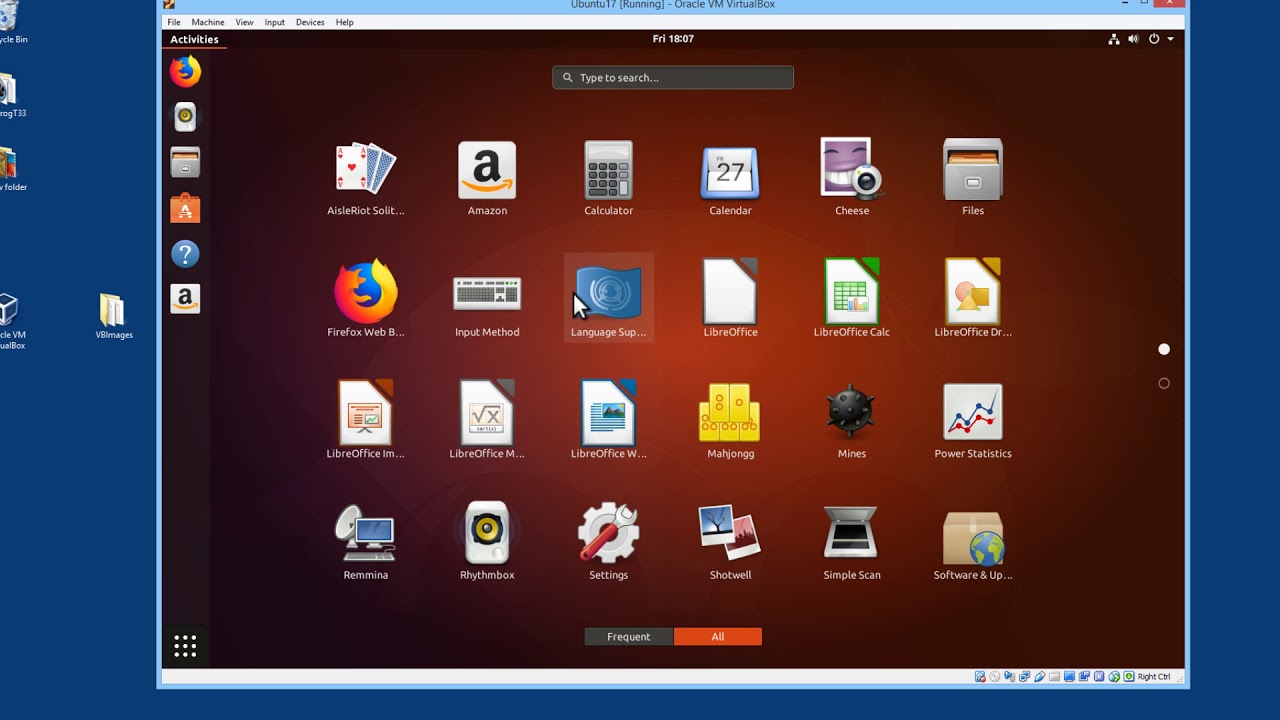Click Show Applications grid button

(185, 646)
